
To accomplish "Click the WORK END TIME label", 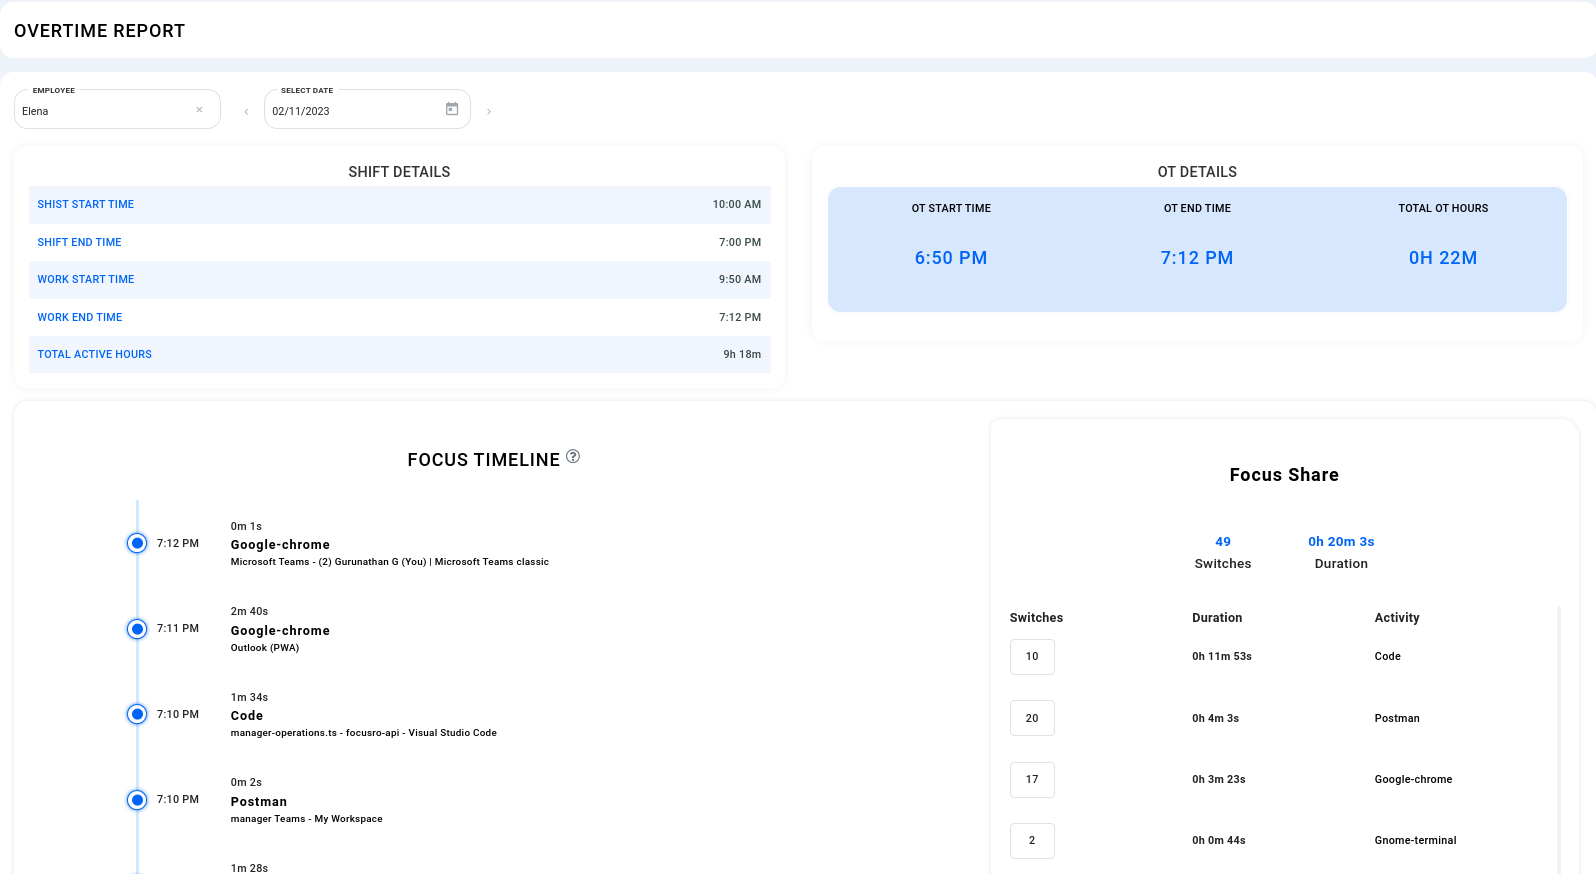I will pyautogui.click(x=80, y=317).
